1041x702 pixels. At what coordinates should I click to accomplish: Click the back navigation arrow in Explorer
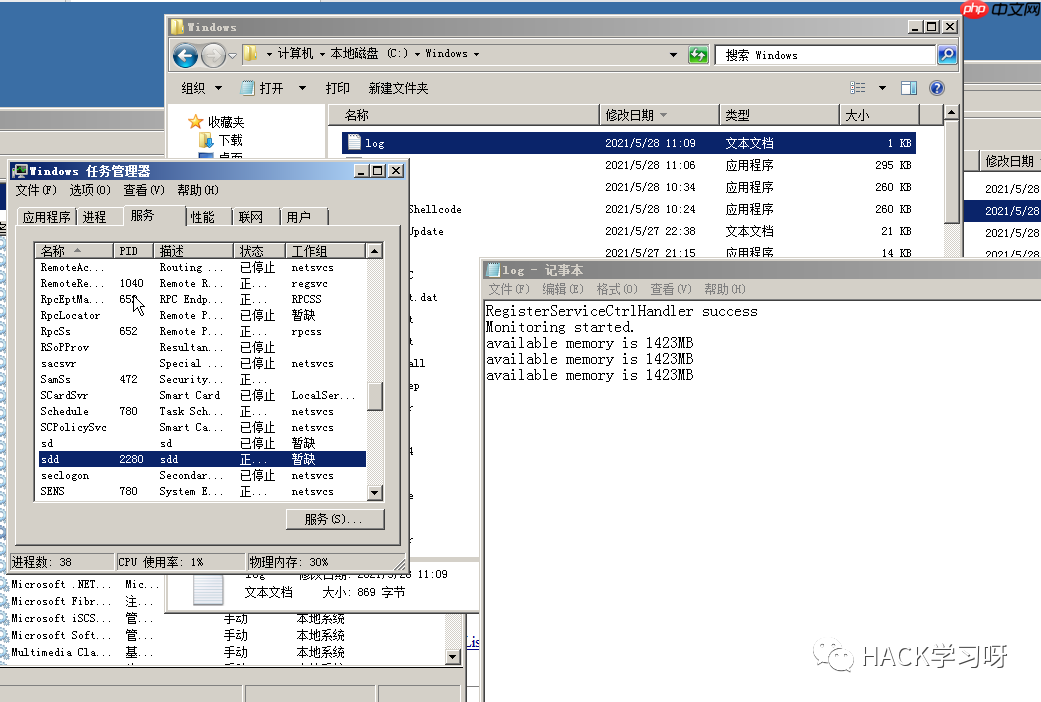click(x=184, y=55)
